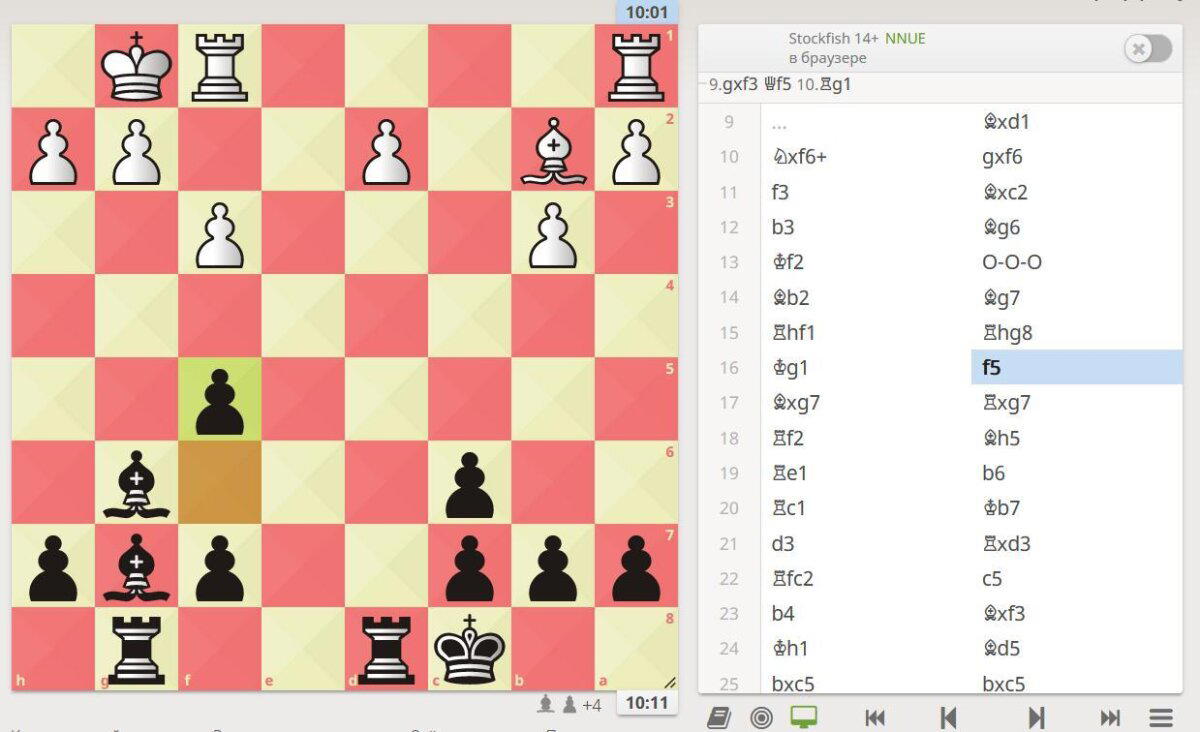Screen dimensions: 1200x732
Task: Go to move 12 Bg6
Action: pos(1076,227)
